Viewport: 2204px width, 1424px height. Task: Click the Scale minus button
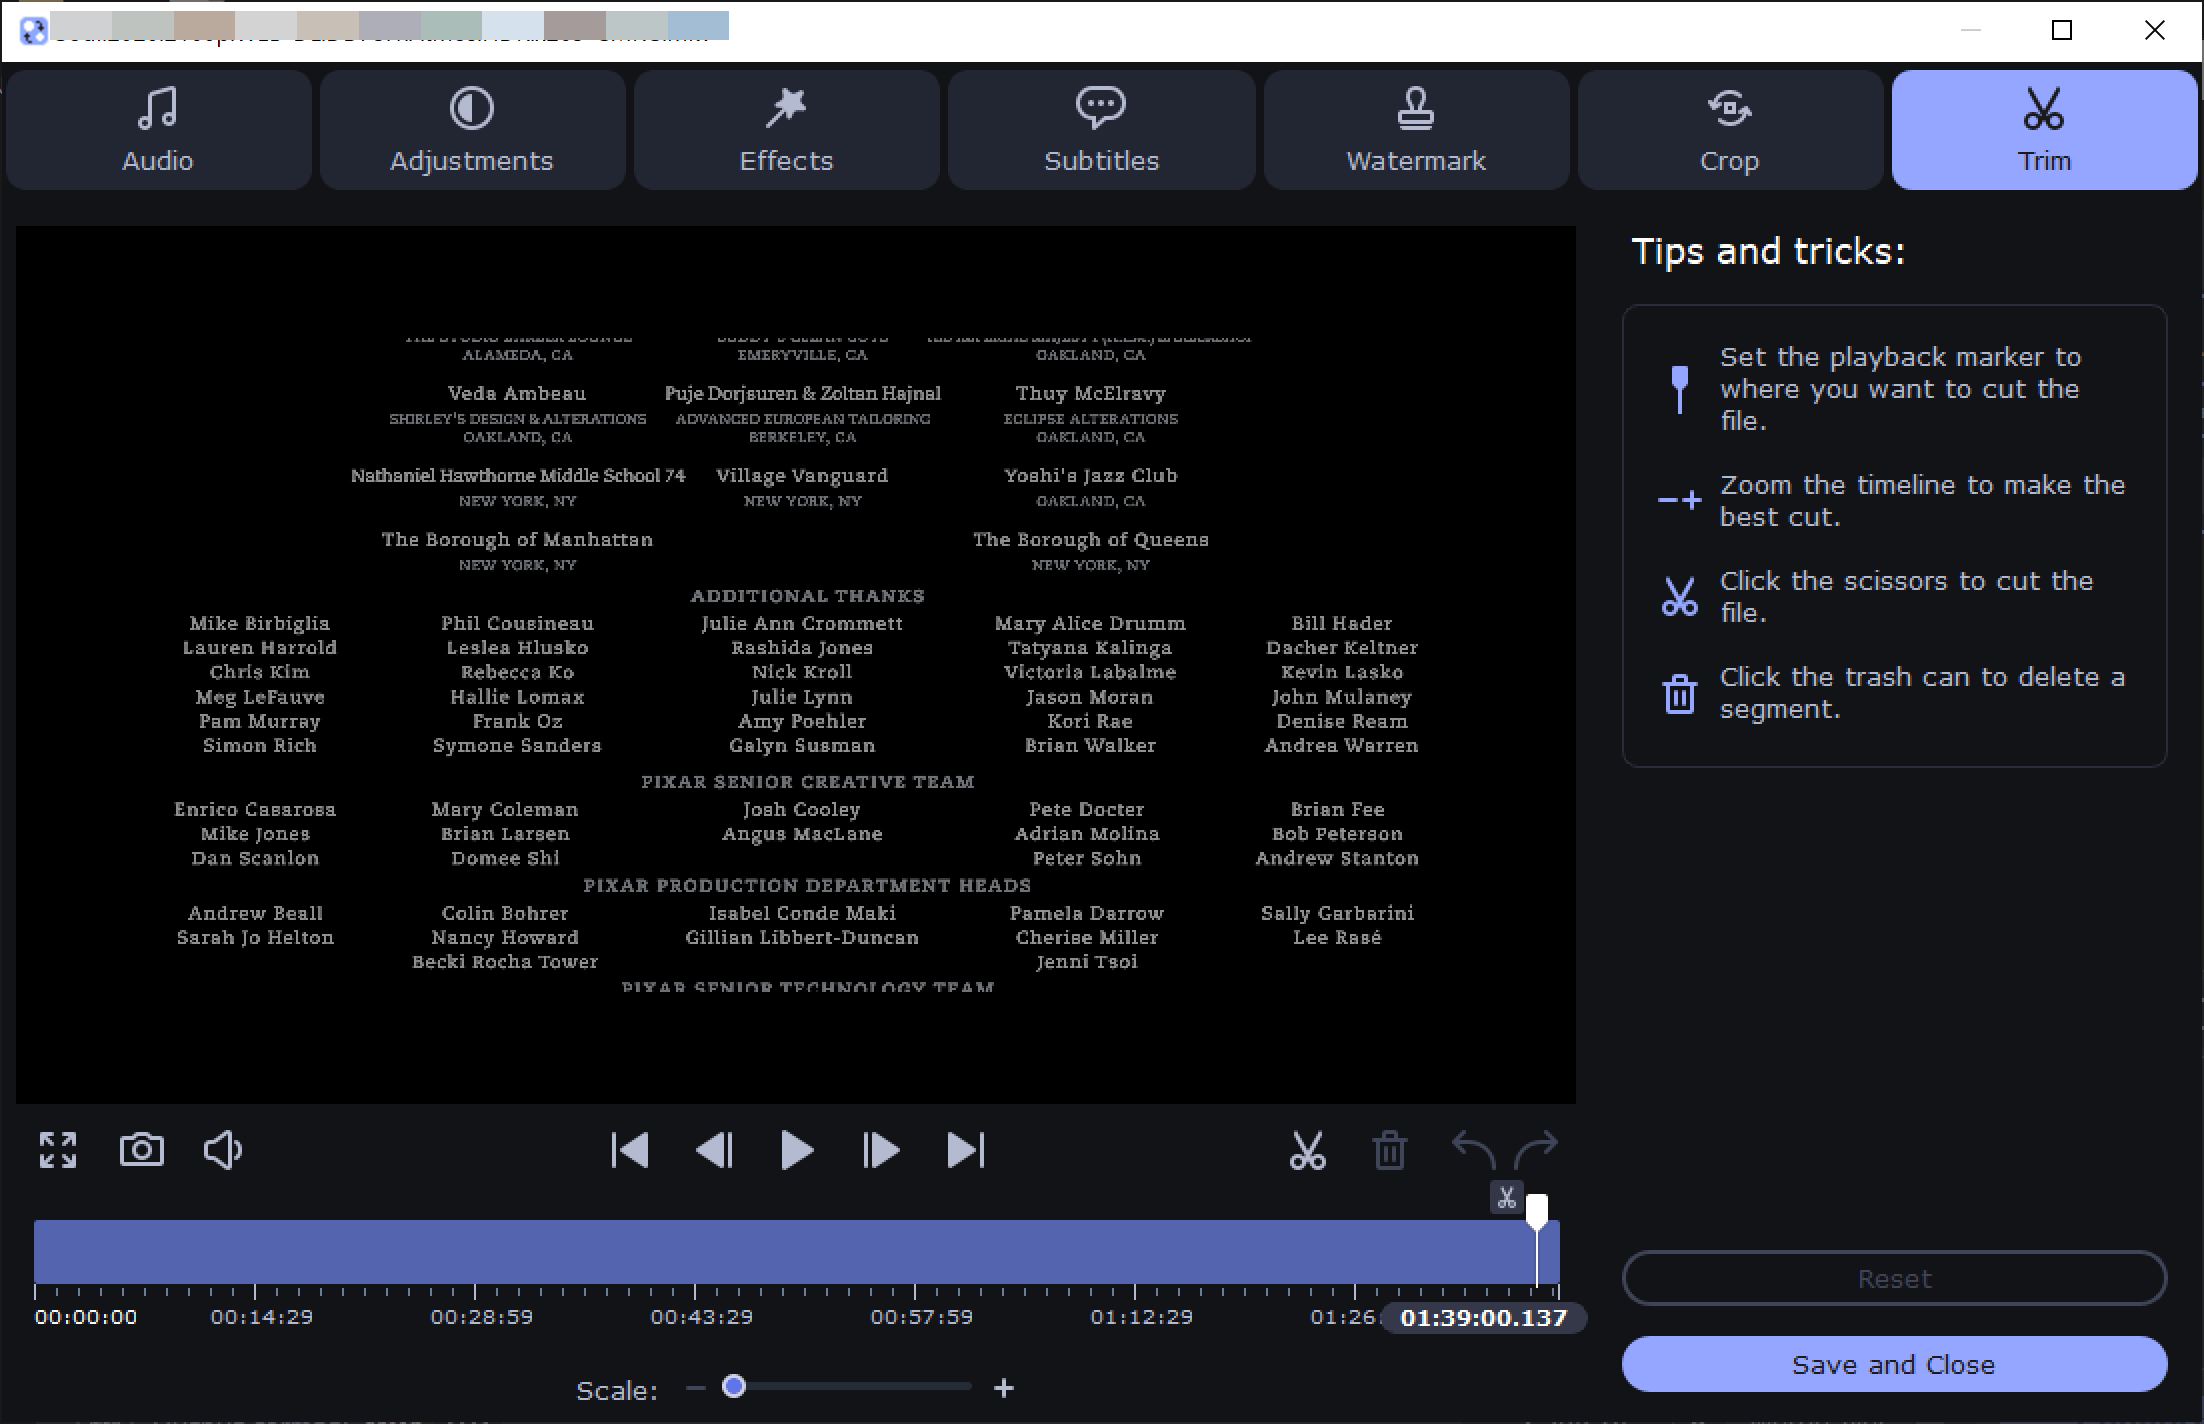point(696,1388)
